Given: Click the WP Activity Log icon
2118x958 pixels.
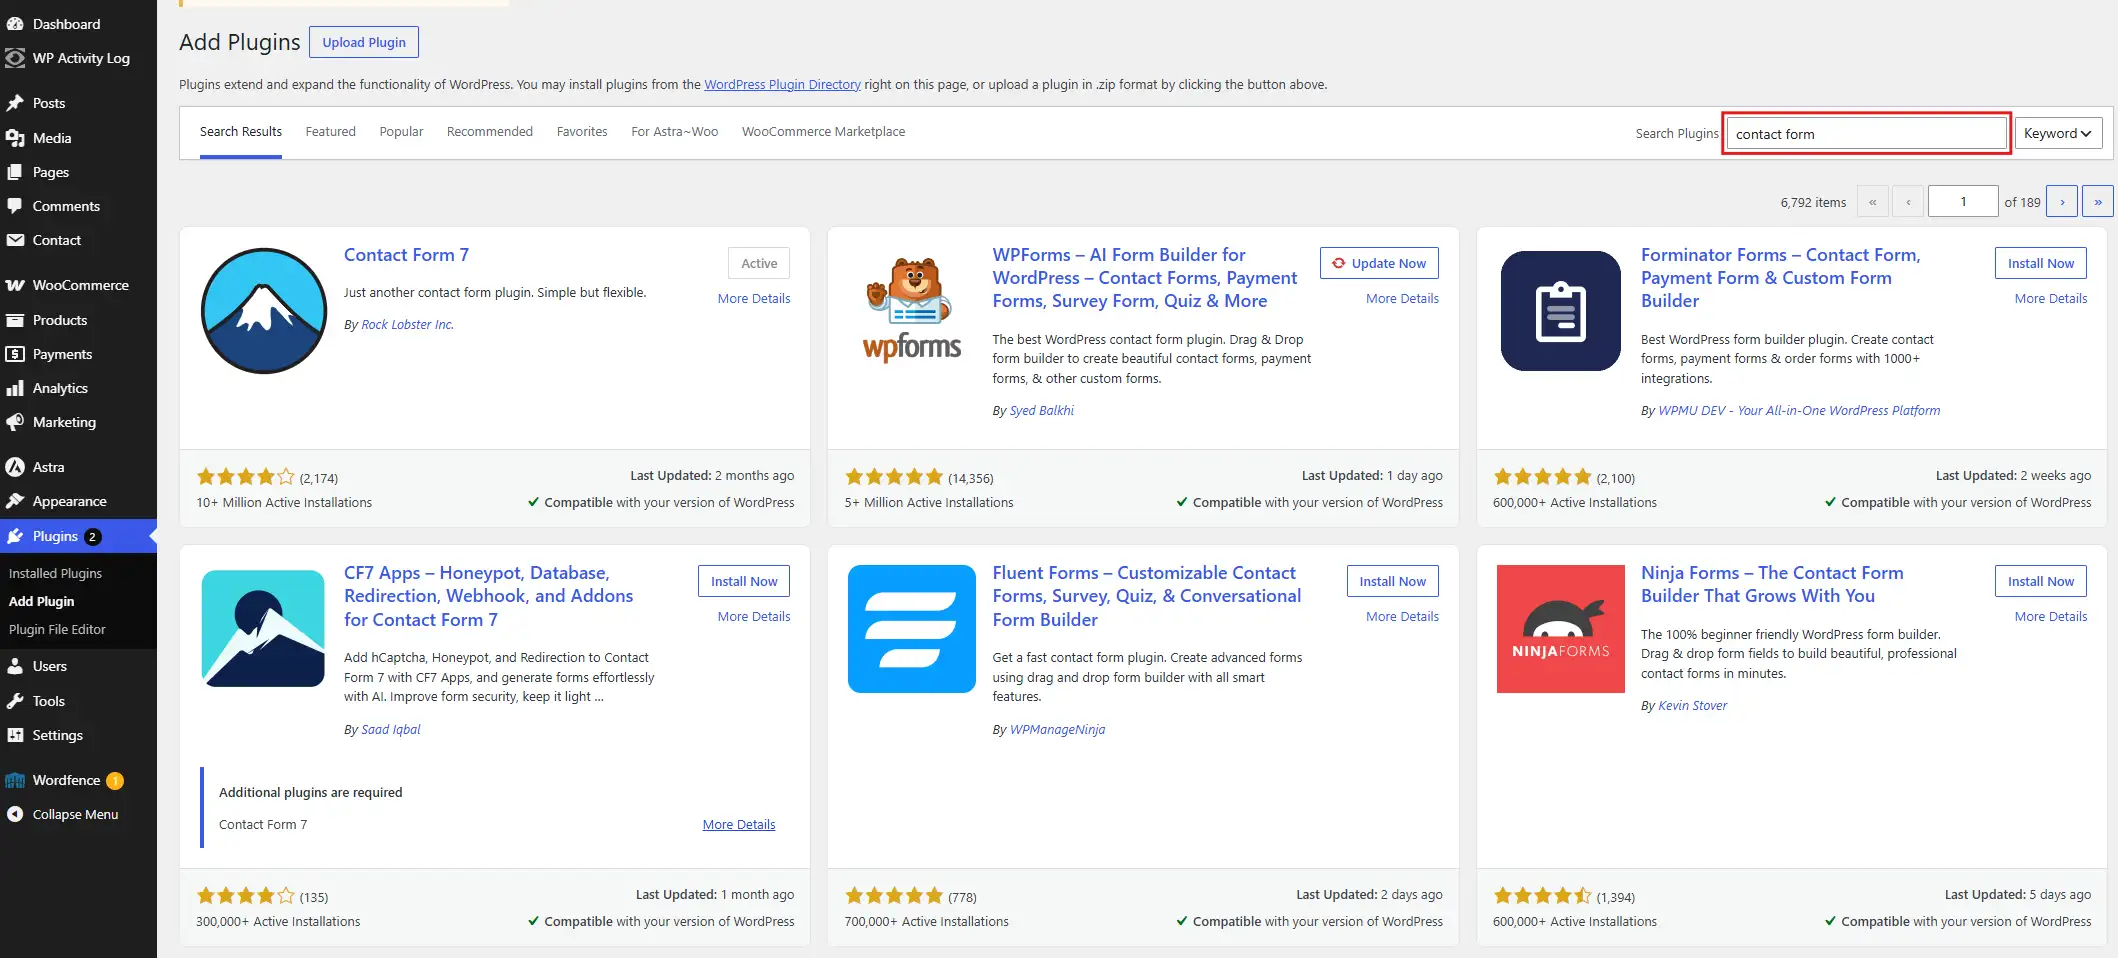Looking at the screenshot, I should [x=15, y=58].
